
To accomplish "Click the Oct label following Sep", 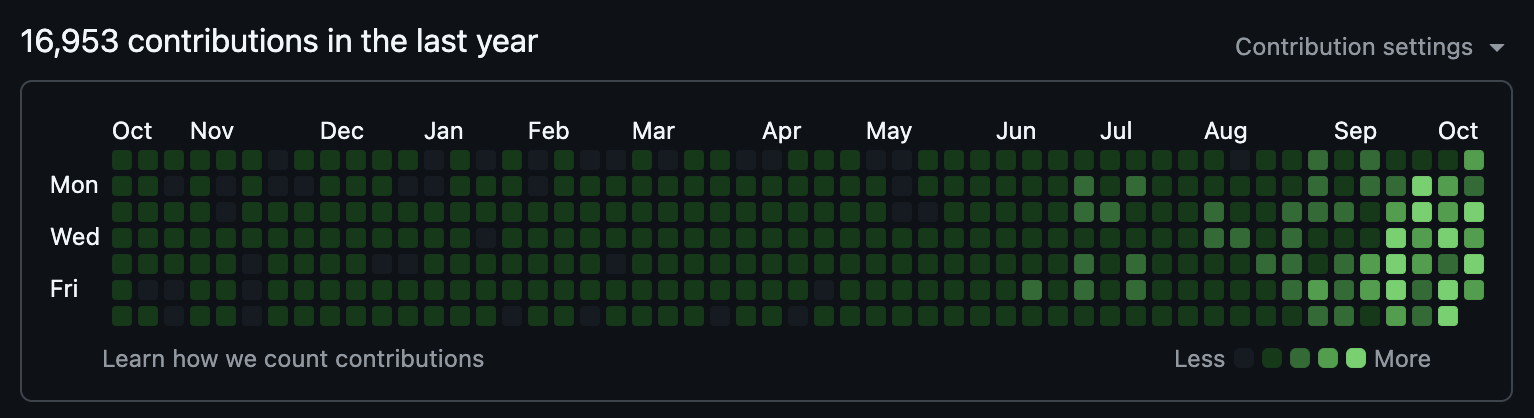I will [x=1458, y=131].
